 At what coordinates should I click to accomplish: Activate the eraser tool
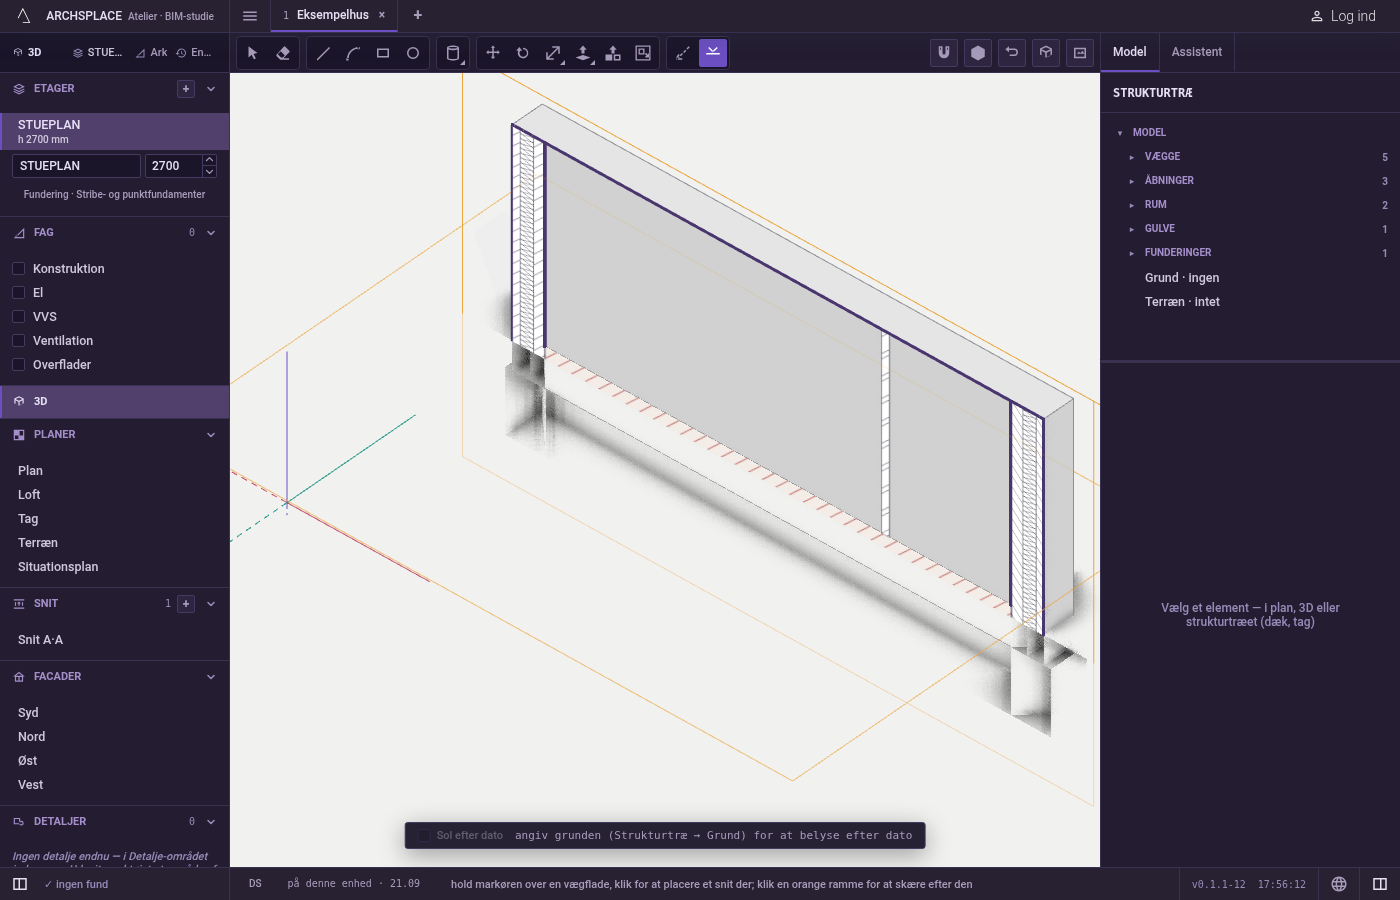283,53
